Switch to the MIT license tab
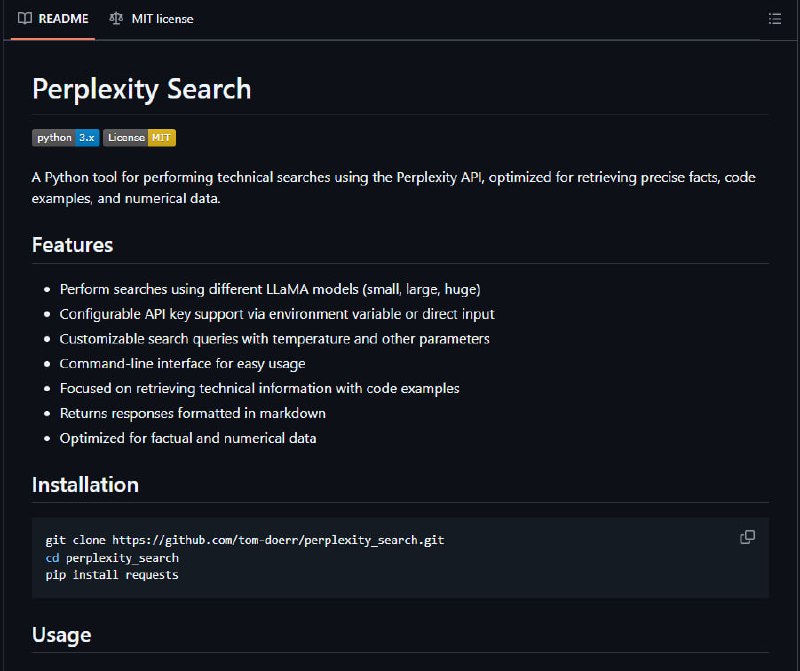The image size is (800, 671). point(152,19)
